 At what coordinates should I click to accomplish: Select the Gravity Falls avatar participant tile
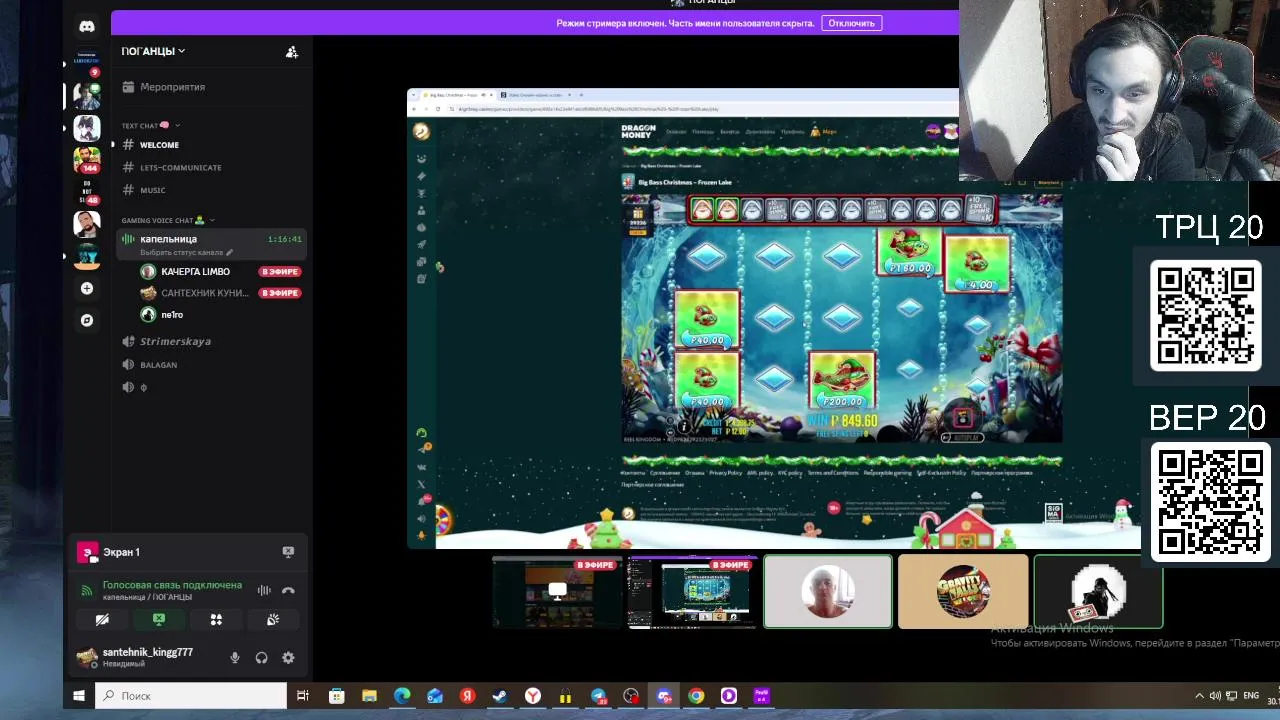click(x=963, y=592)
